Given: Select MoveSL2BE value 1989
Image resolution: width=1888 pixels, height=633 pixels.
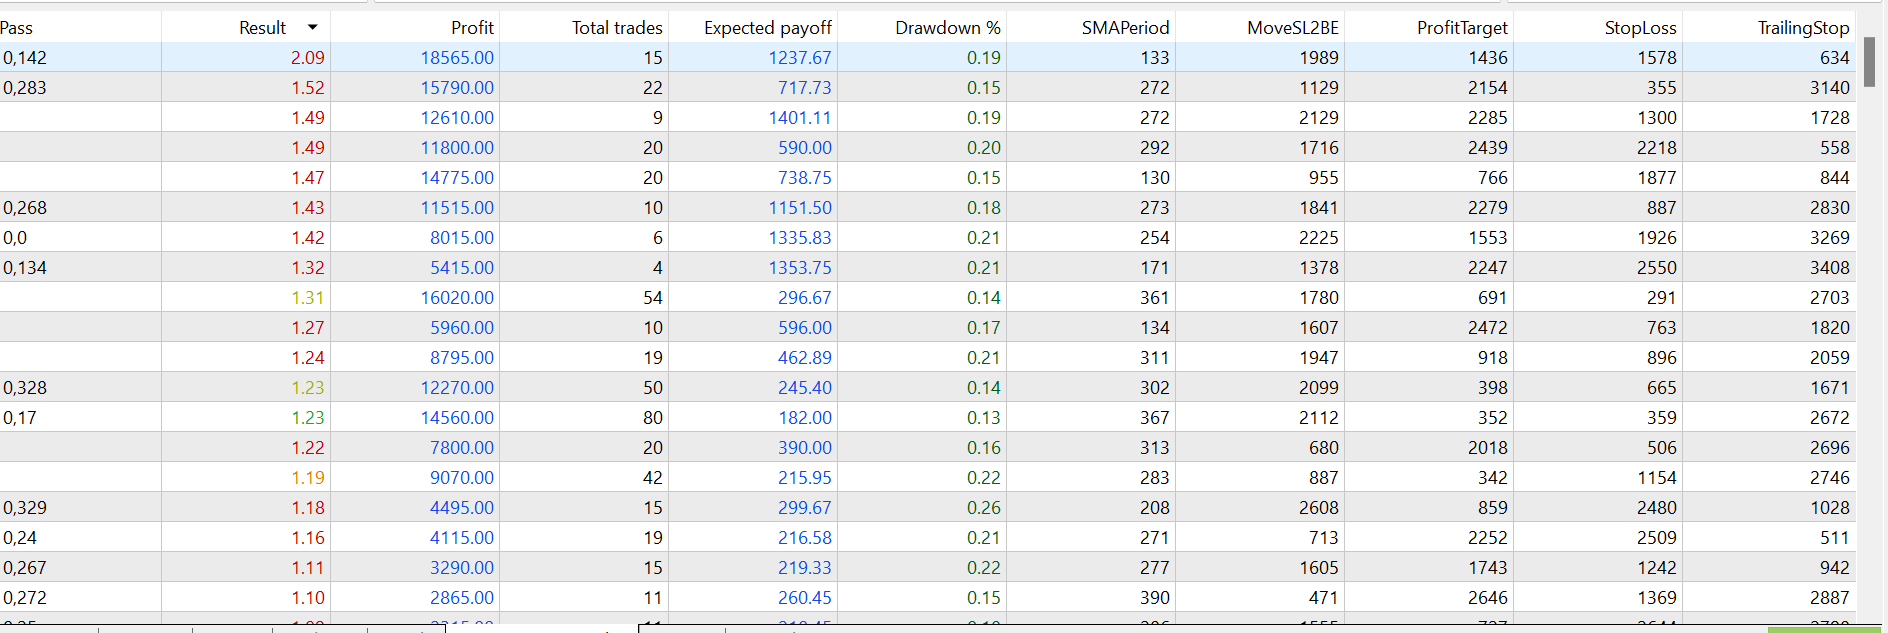Looking at the screenshot, I should pyautogui.click(x=1318, y=58).
